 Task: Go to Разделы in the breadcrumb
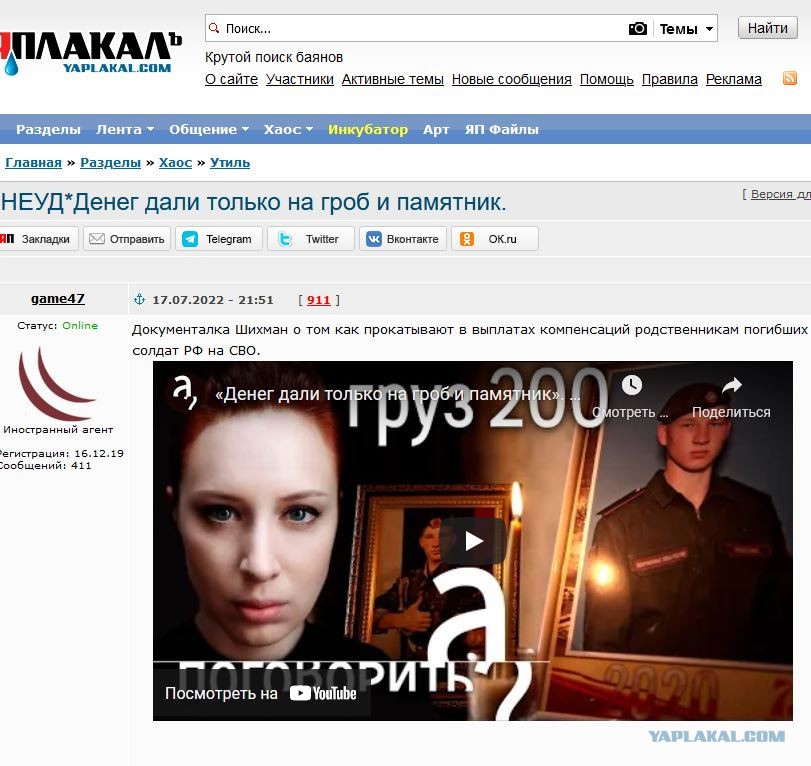tap(110, 162)
